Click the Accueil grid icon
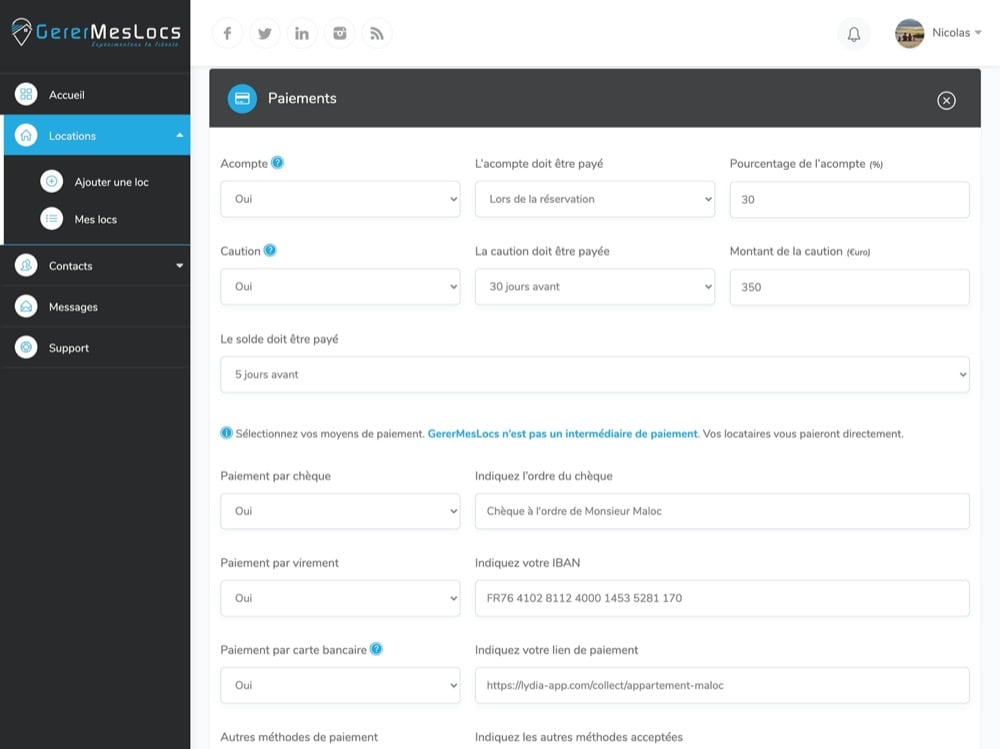 click(x=26, y=94)
